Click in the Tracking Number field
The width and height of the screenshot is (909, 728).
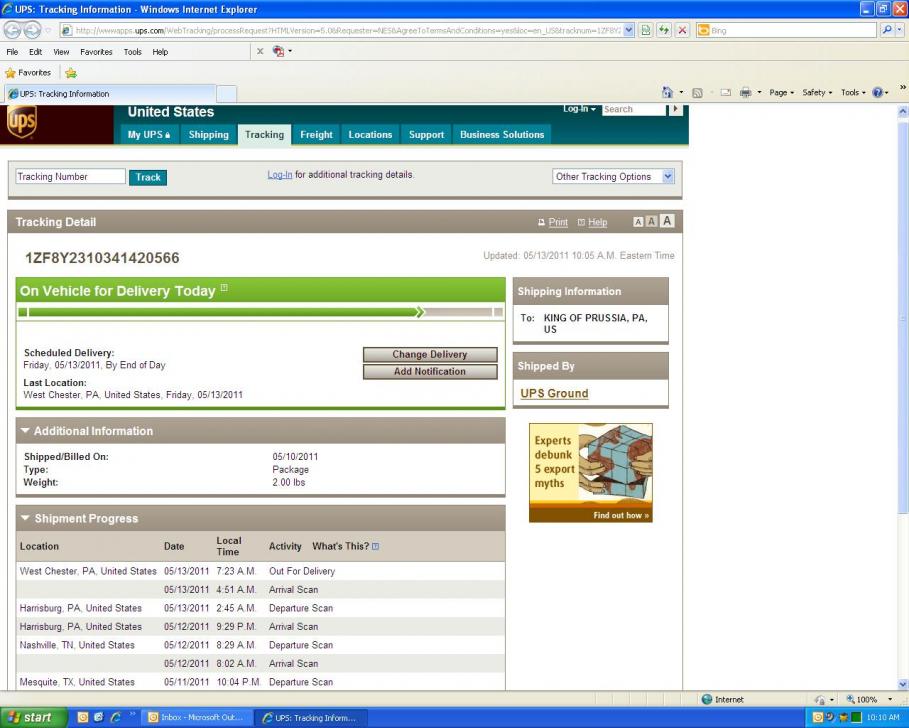70,176
